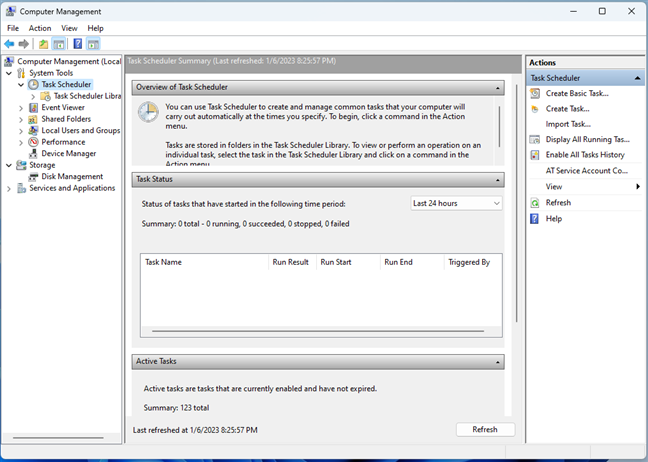Click the Task Scheduler clock tree icon
648x462 pixels.
pyautogui.click(x=33, y=85)
